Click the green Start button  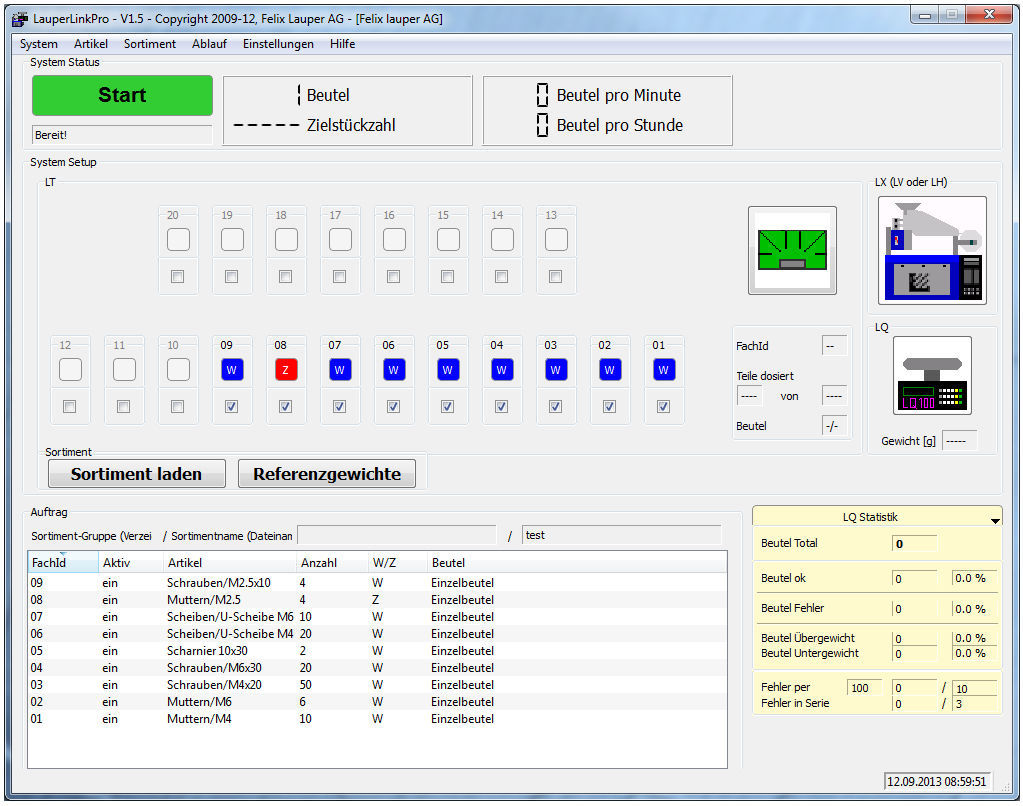[123, 95]
